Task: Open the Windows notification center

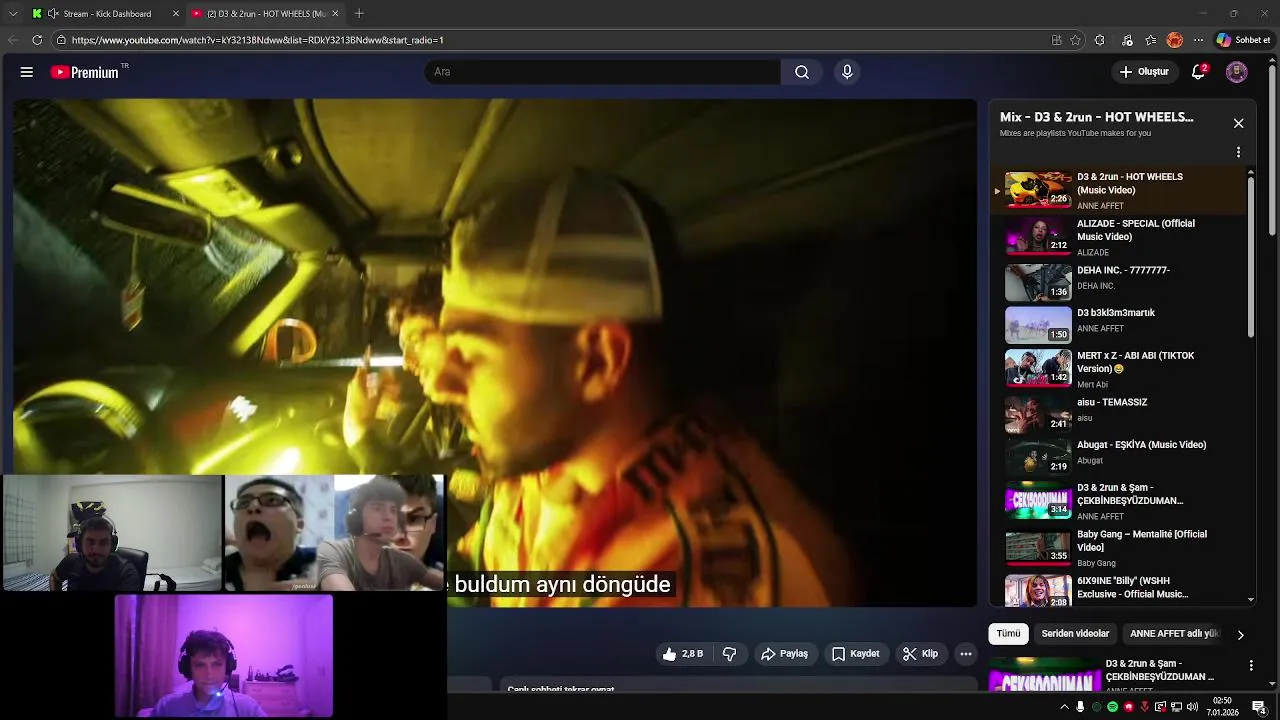Action: click(1259, 707)
